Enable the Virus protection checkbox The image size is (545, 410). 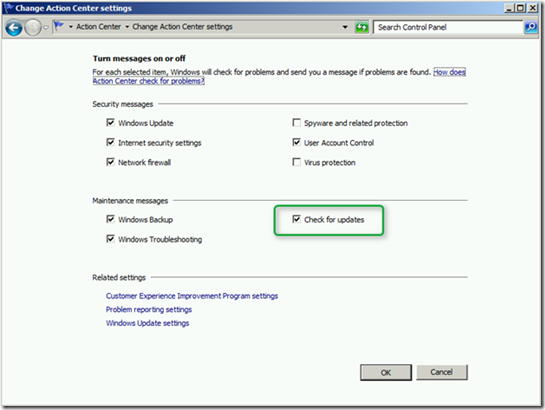[296, 162]
